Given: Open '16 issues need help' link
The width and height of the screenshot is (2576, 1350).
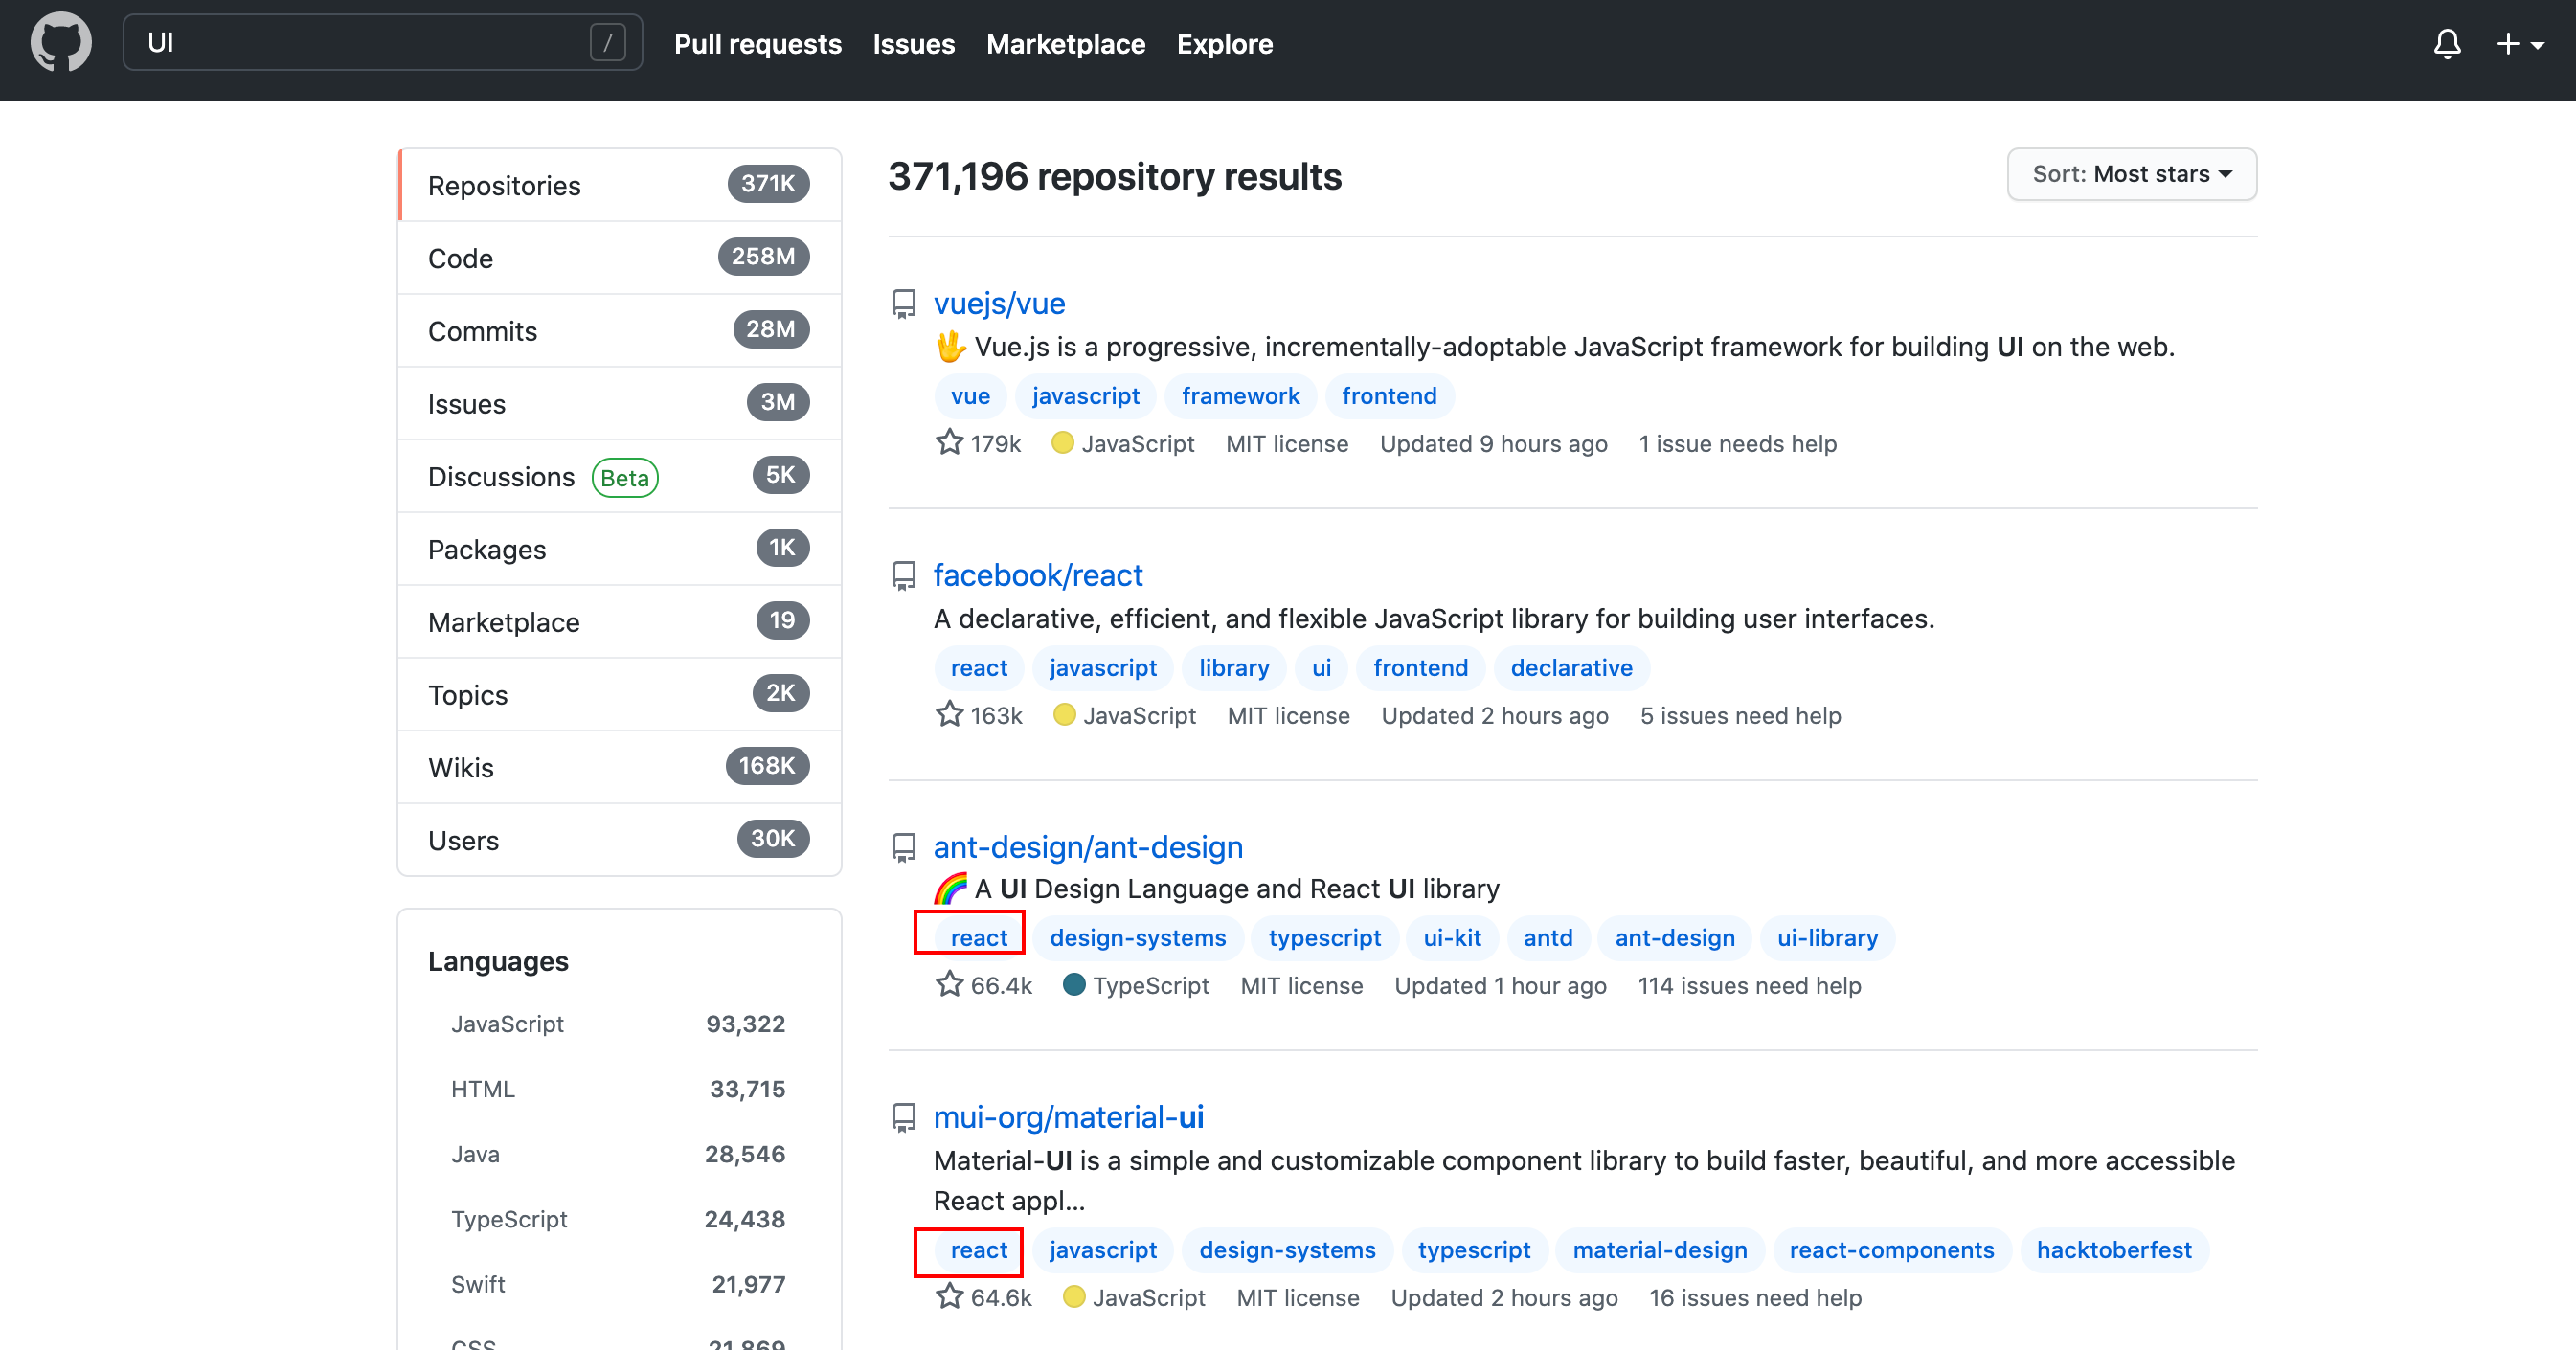Looking at the screenshot, I should [x=1755, y=1297].
